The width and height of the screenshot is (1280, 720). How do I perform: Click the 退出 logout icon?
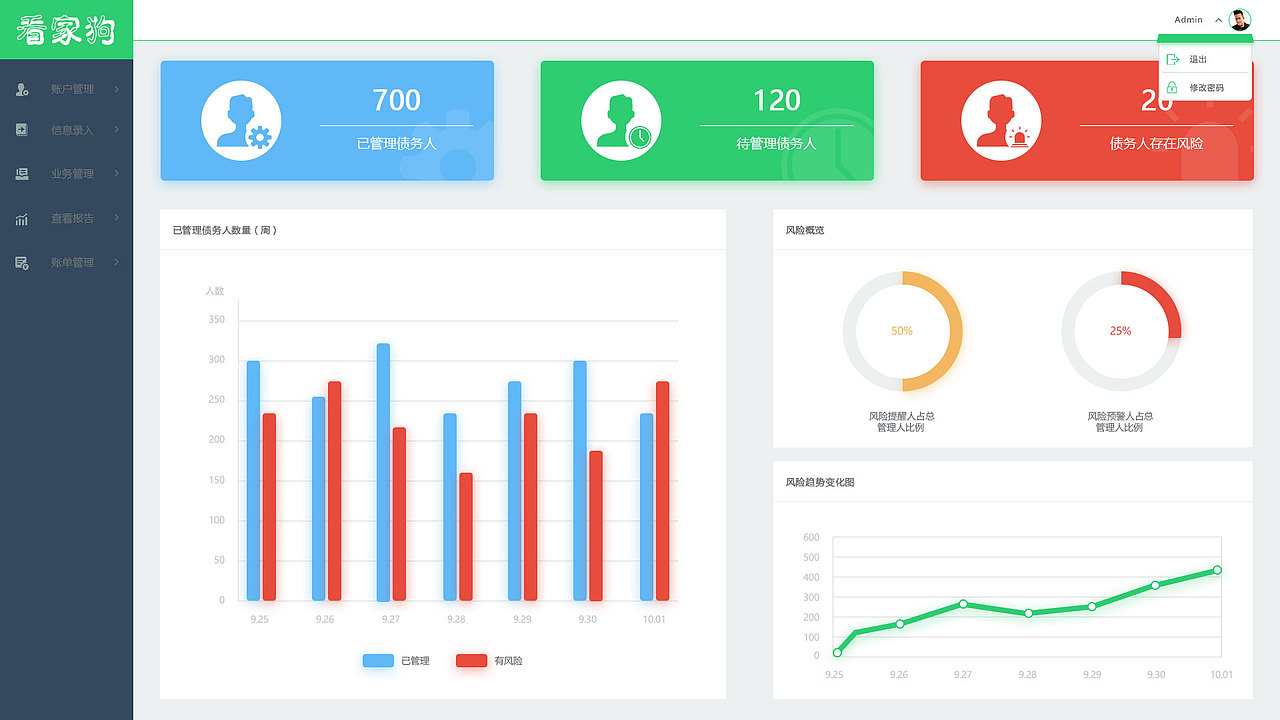click(x=1172, y=60)
